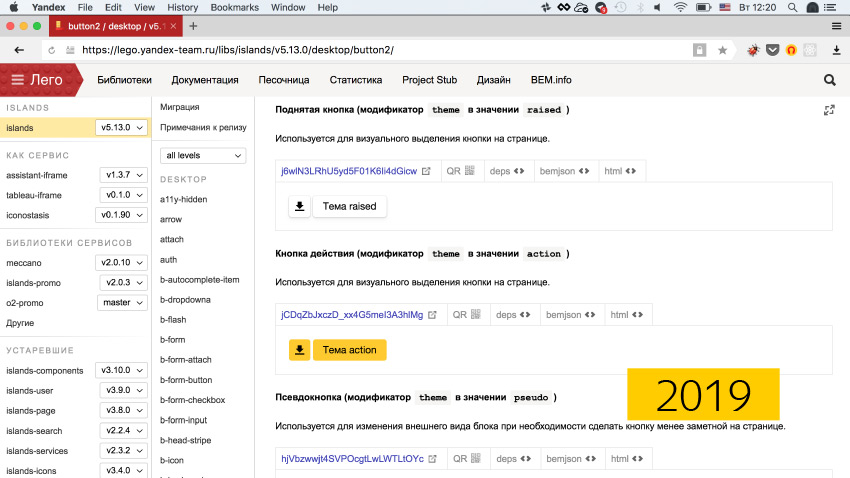This screenshot has width=850, height=478.
Task: Open BEM.info in the top navigation
Action: tap(551, 80)
